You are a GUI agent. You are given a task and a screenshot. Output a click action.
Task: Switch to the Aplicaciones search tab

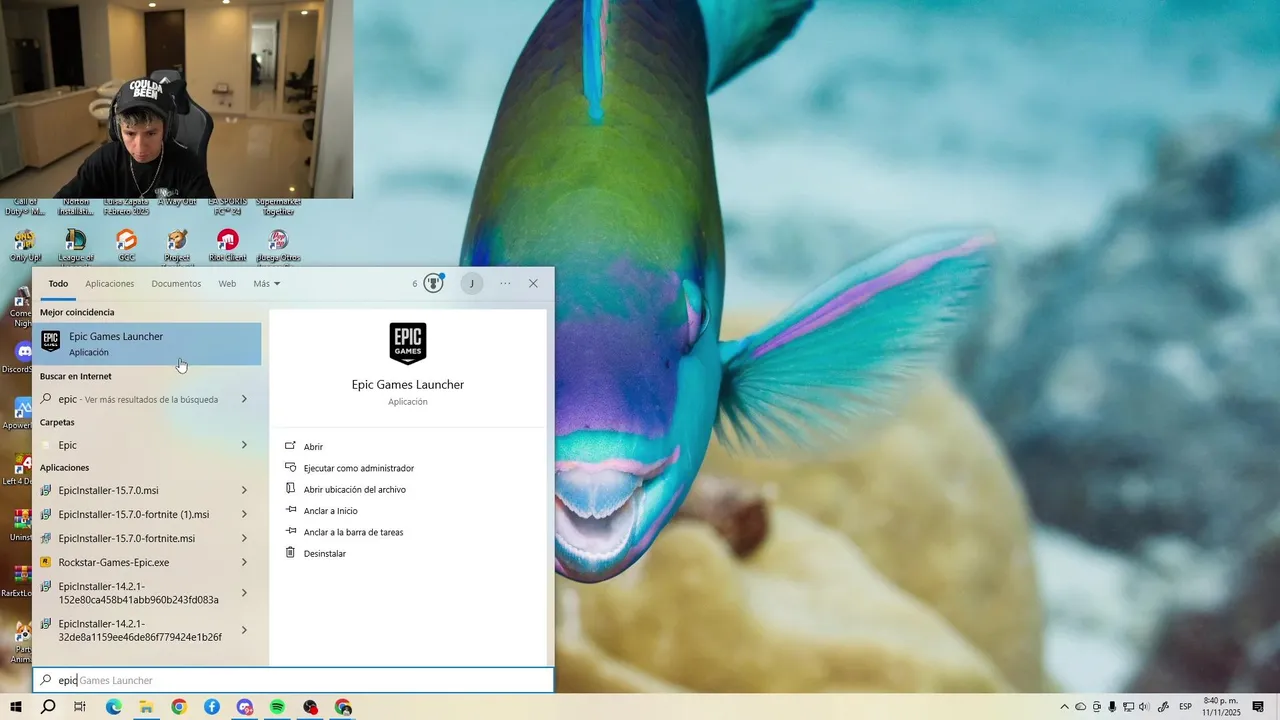pyautogui.click(x=109, y=283)
